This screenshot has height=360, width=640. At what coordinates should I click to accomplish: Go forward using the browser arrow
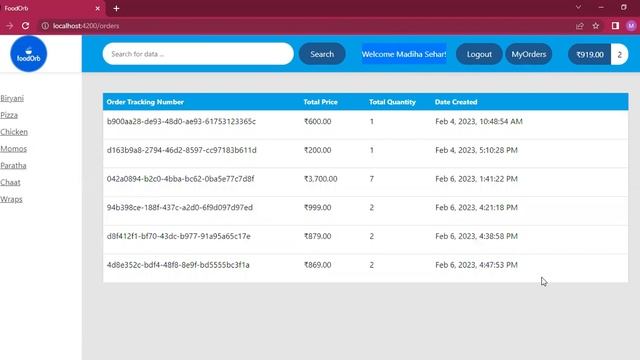(9, 26)
